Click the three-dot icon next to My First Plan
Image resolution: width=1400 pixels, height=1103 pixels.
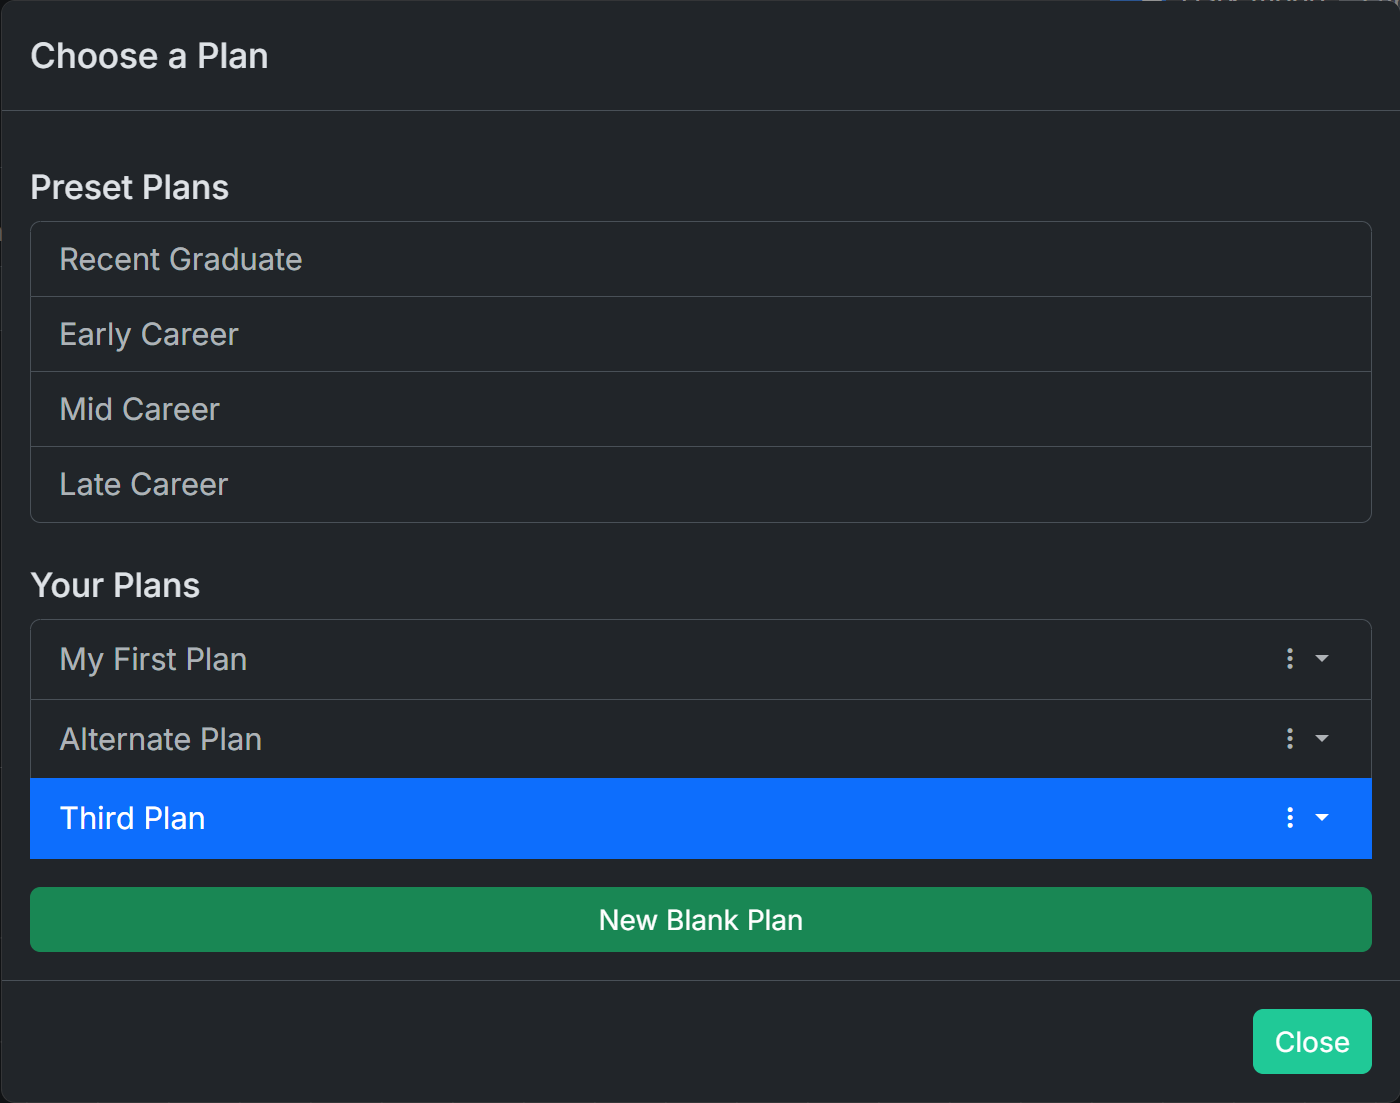(x=1289, y=659)
